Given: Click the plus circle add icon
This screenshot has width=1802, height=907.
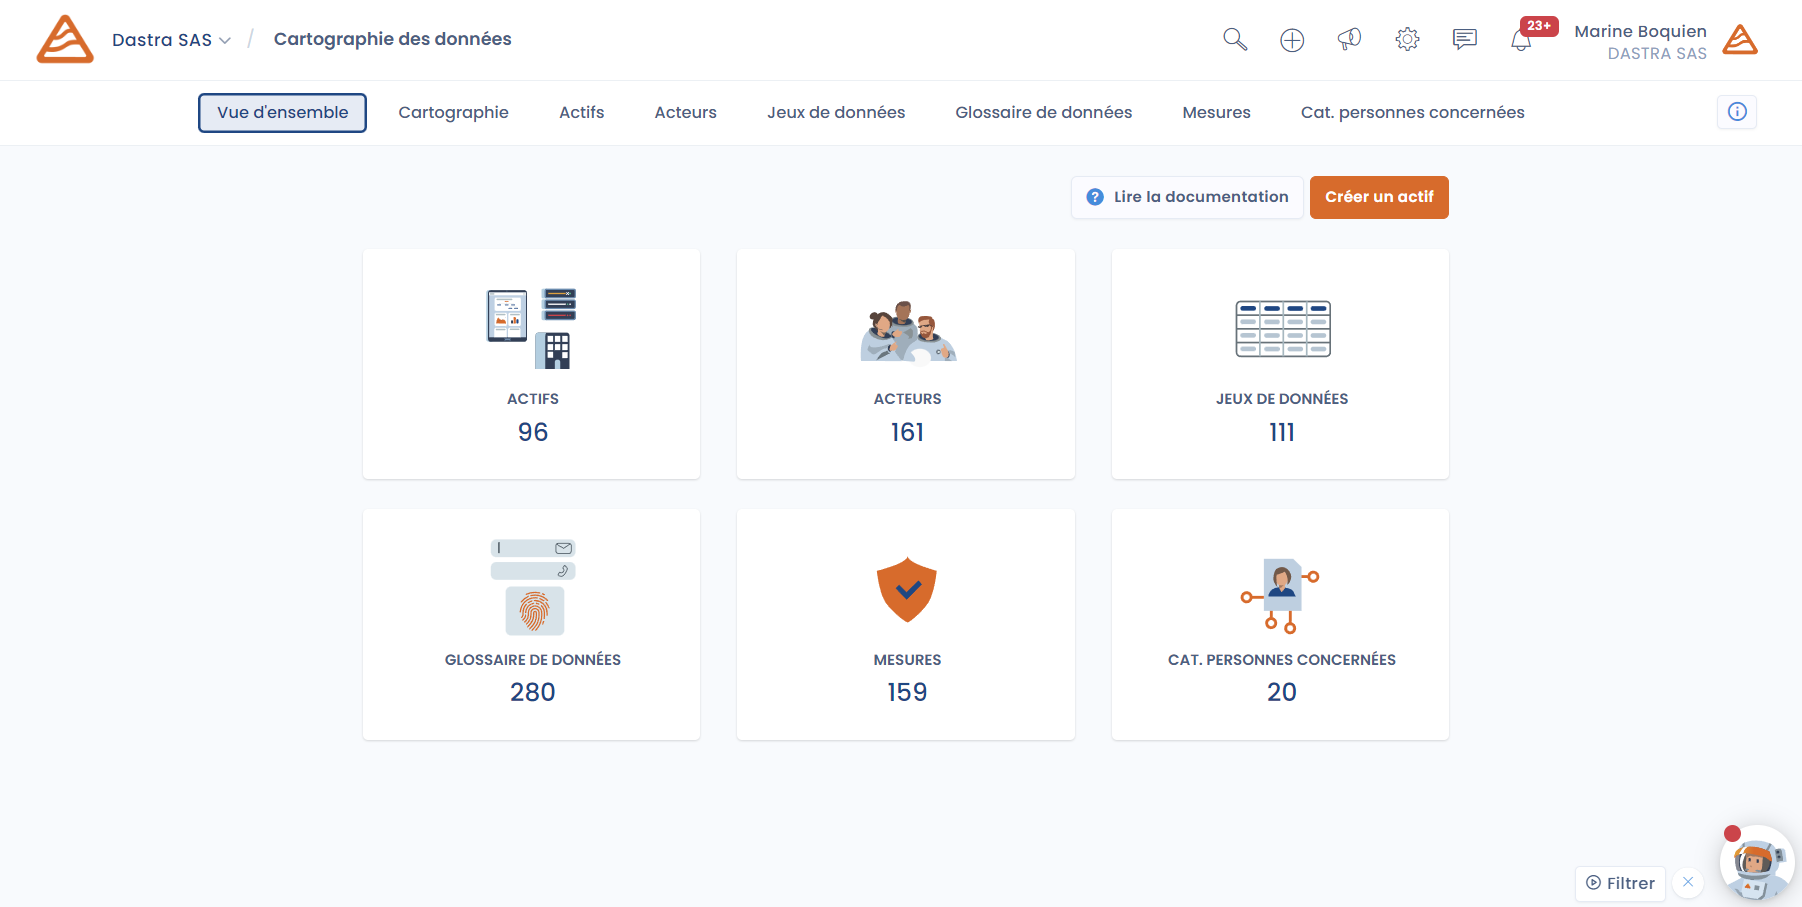Looking at the screenshot, I should coord(1292,40).
